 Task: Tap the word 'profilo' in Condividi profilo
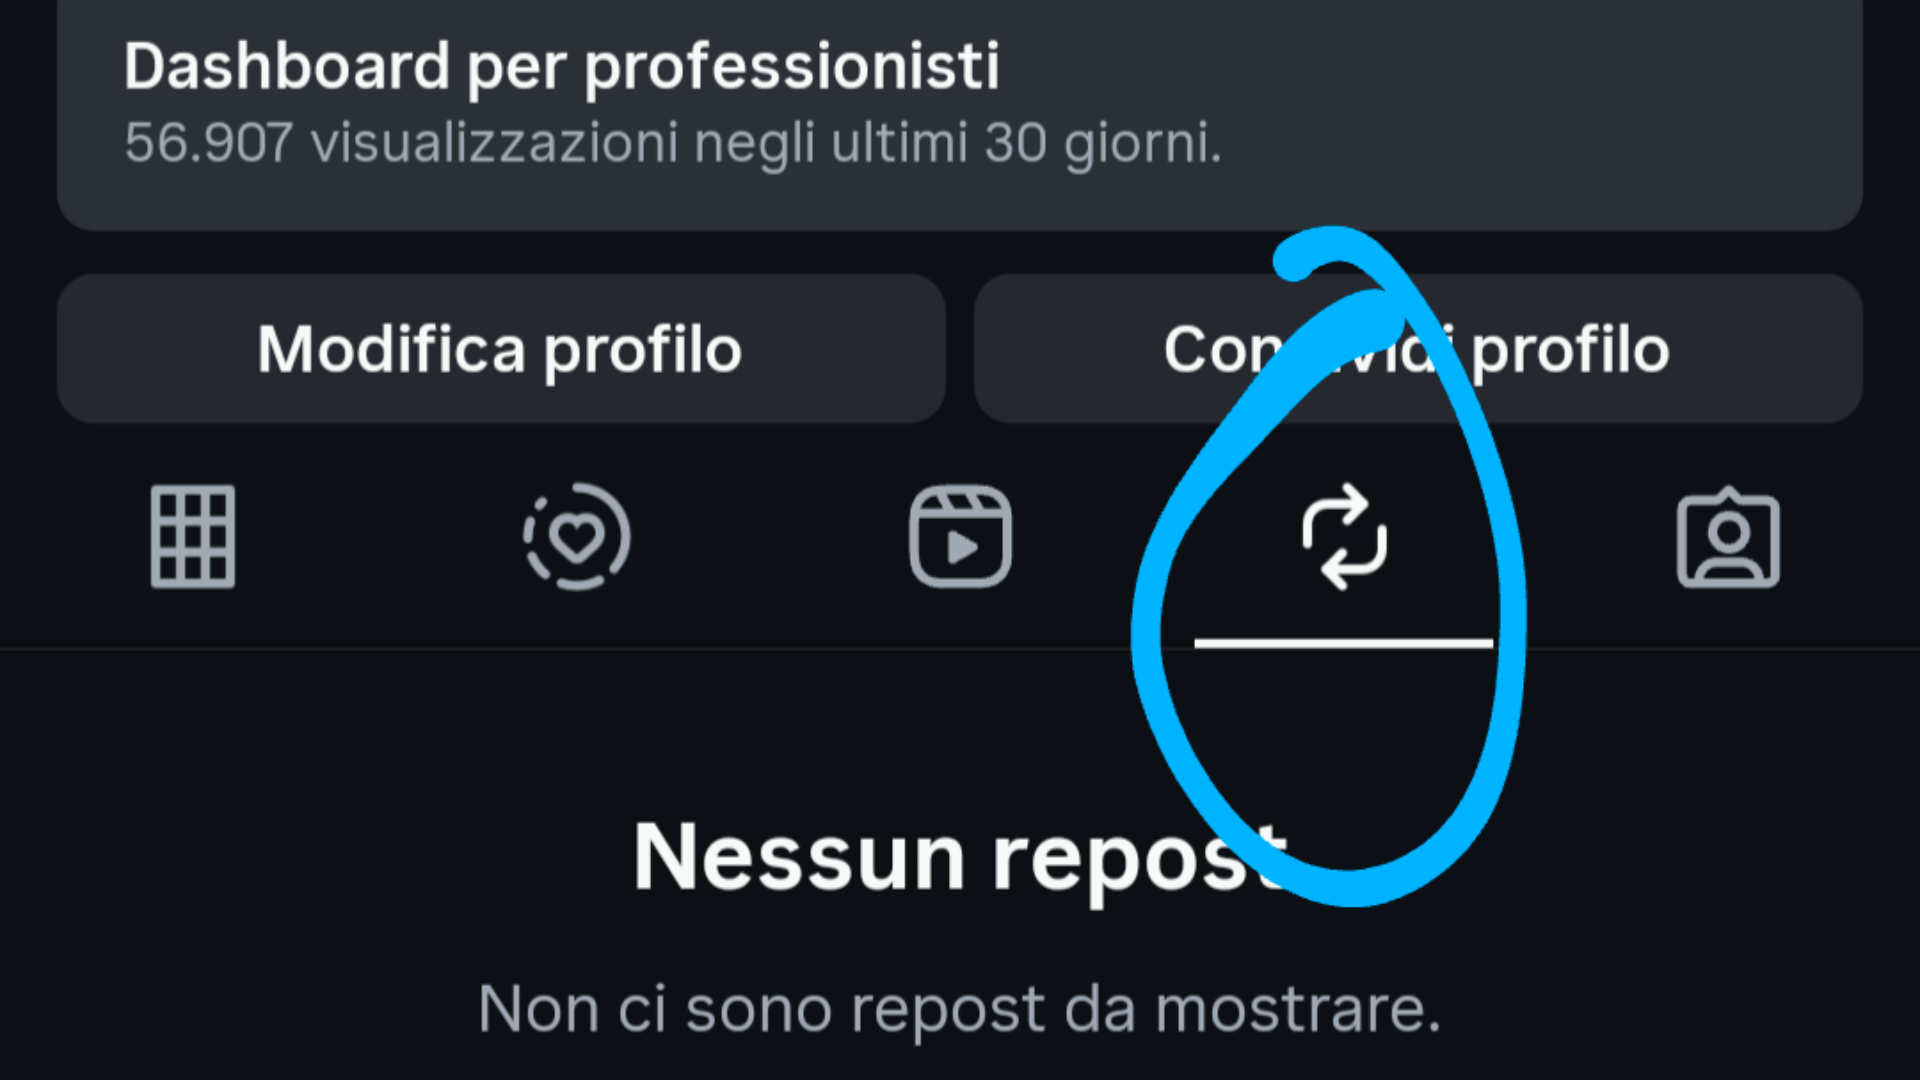[1571, 351]
